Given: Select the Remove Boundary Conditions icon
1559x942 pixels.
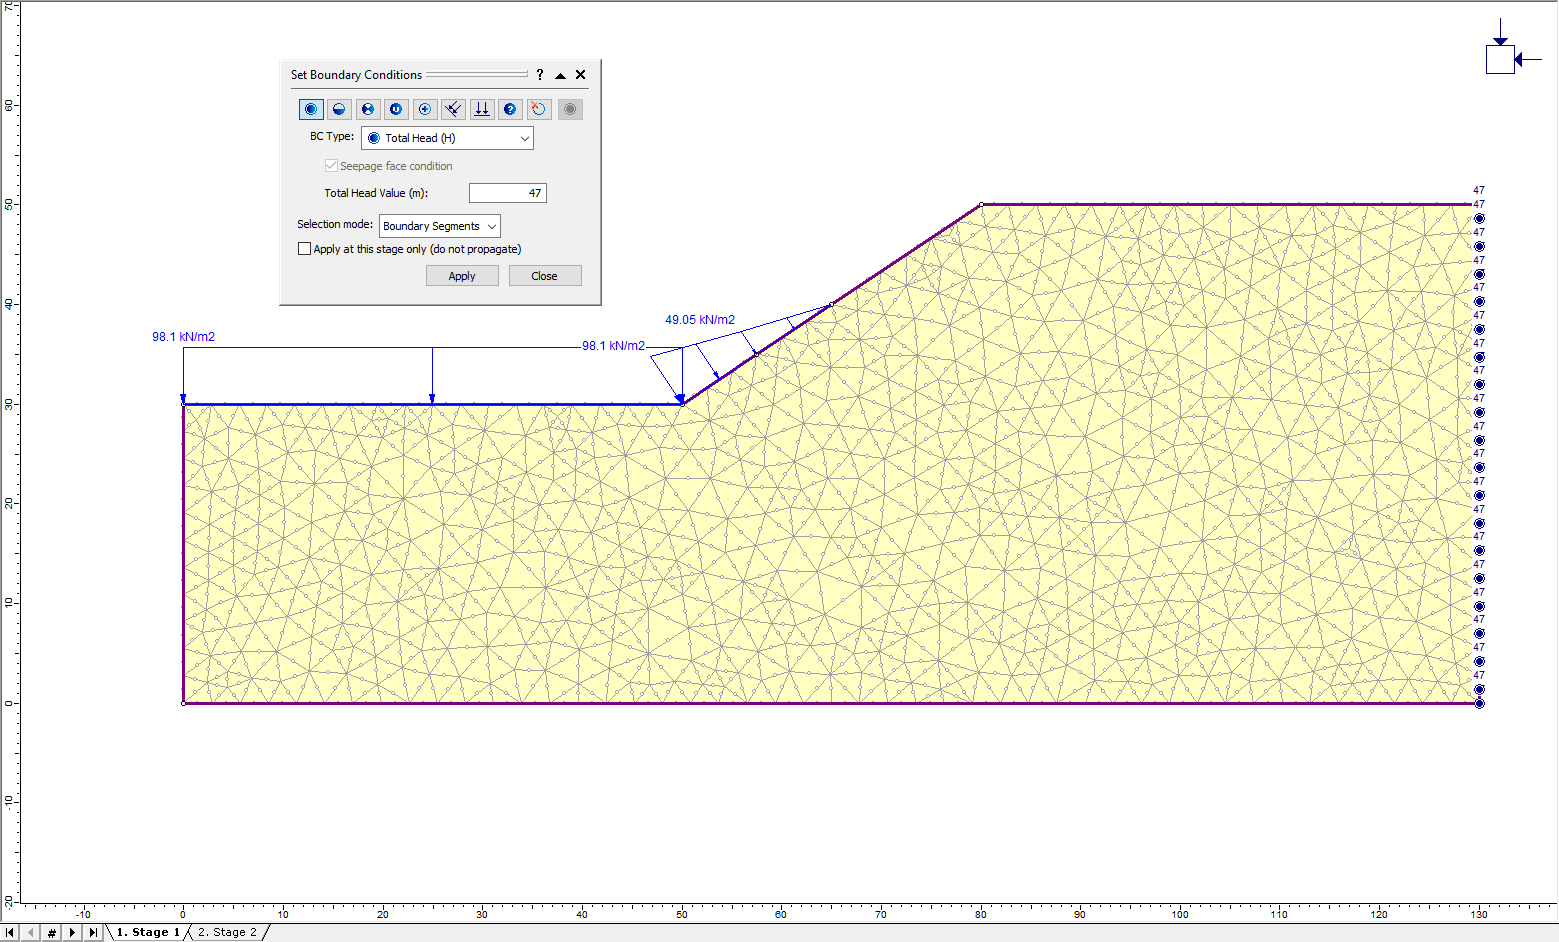Looking at the screenshot, I should 539,109.
